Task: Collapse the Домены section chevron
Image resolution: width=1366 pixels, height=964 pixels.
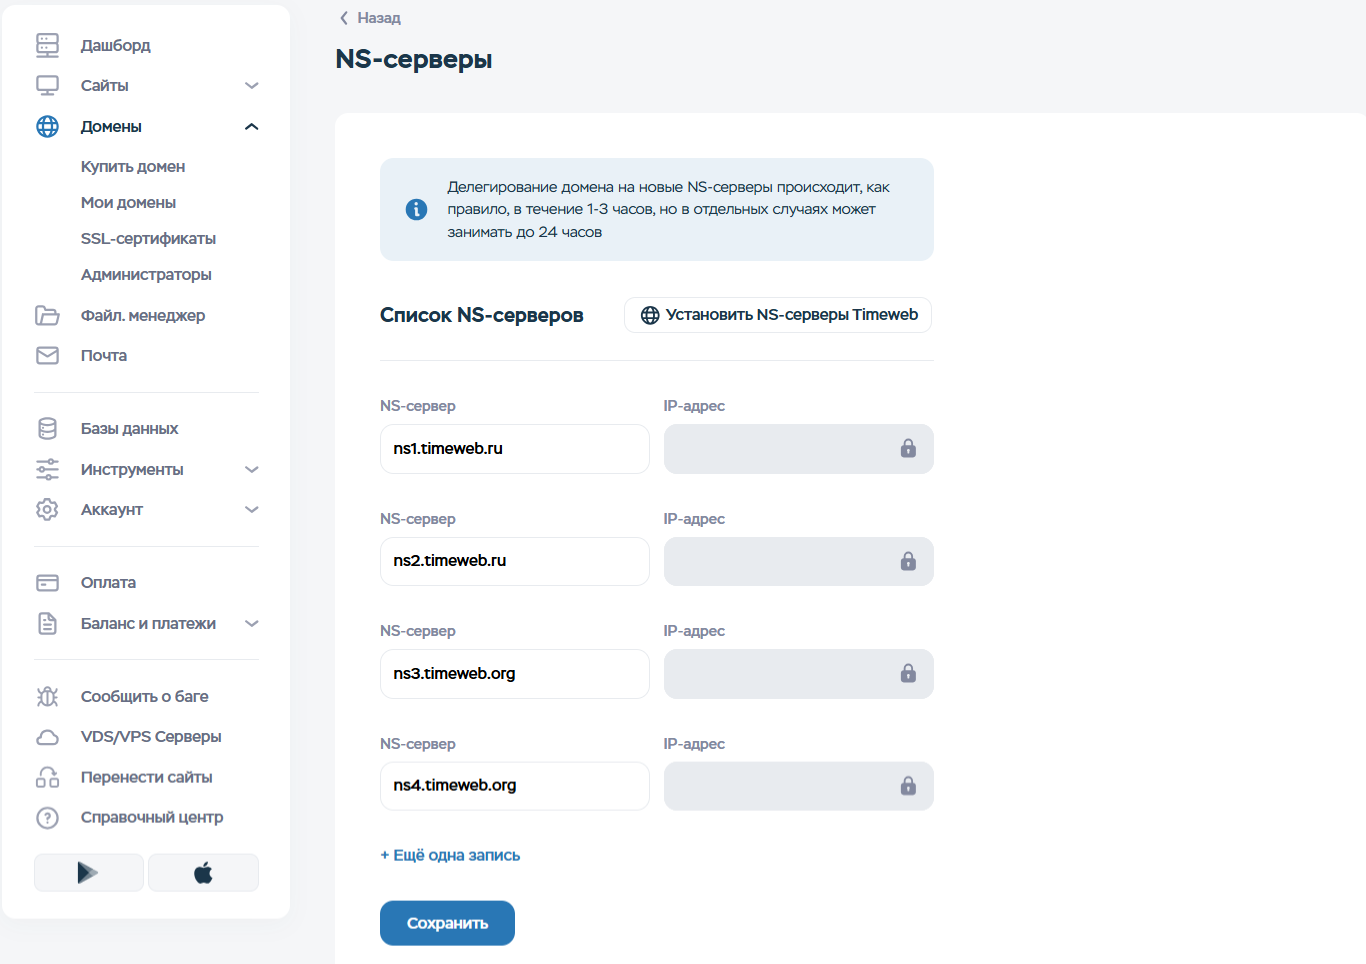Action: coord(252,126)
